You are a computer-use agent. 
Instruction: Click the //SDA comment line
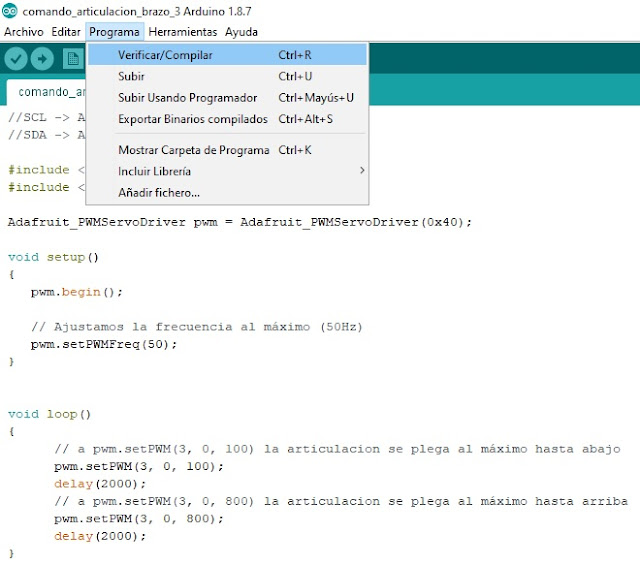pos(47,135)
